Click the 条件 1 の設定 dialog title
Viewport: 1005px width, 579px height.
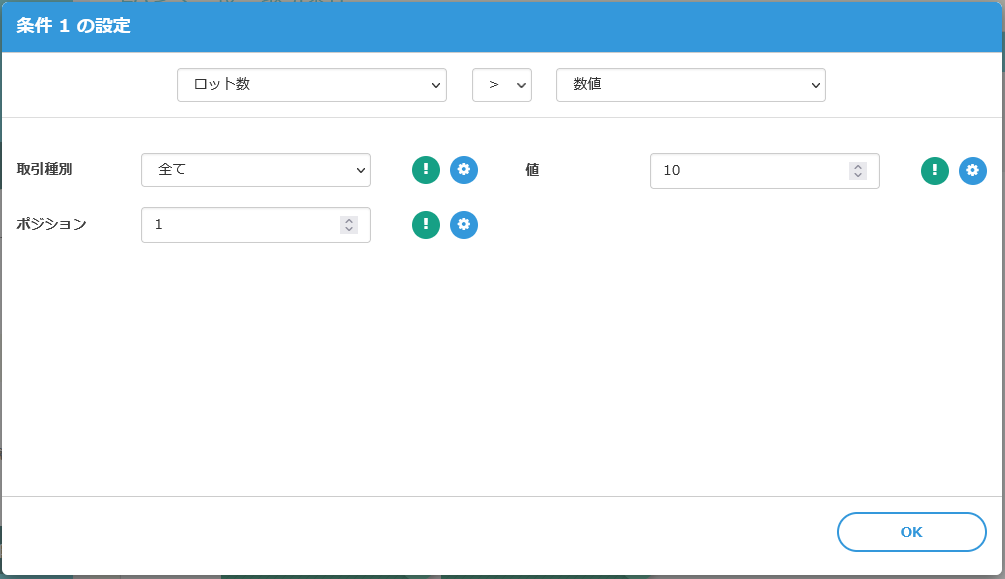(73, 26)
